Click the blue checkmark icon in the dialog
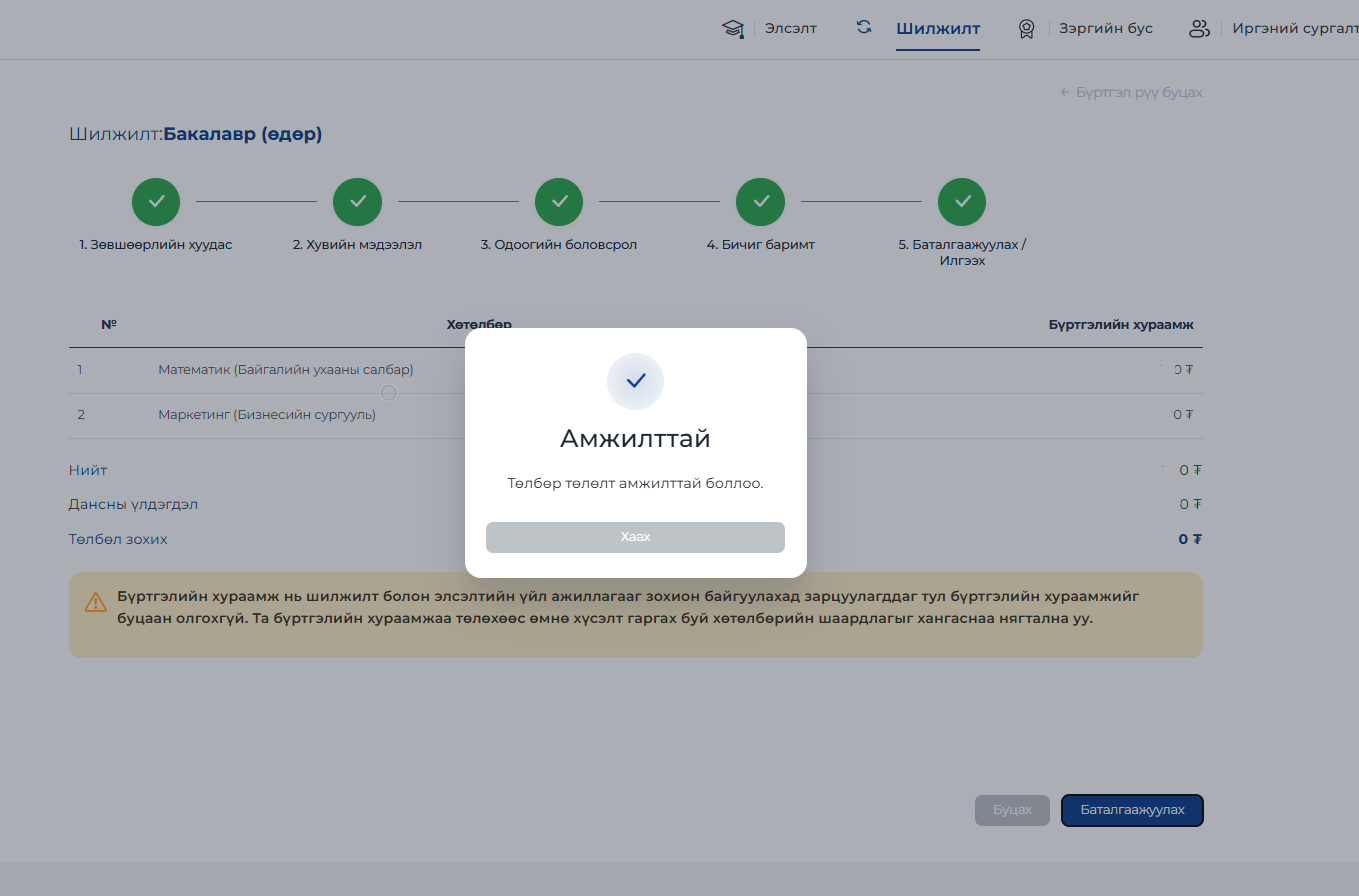Image resolution: width=1359 pixels, height=896 pixels. (636, 381)
